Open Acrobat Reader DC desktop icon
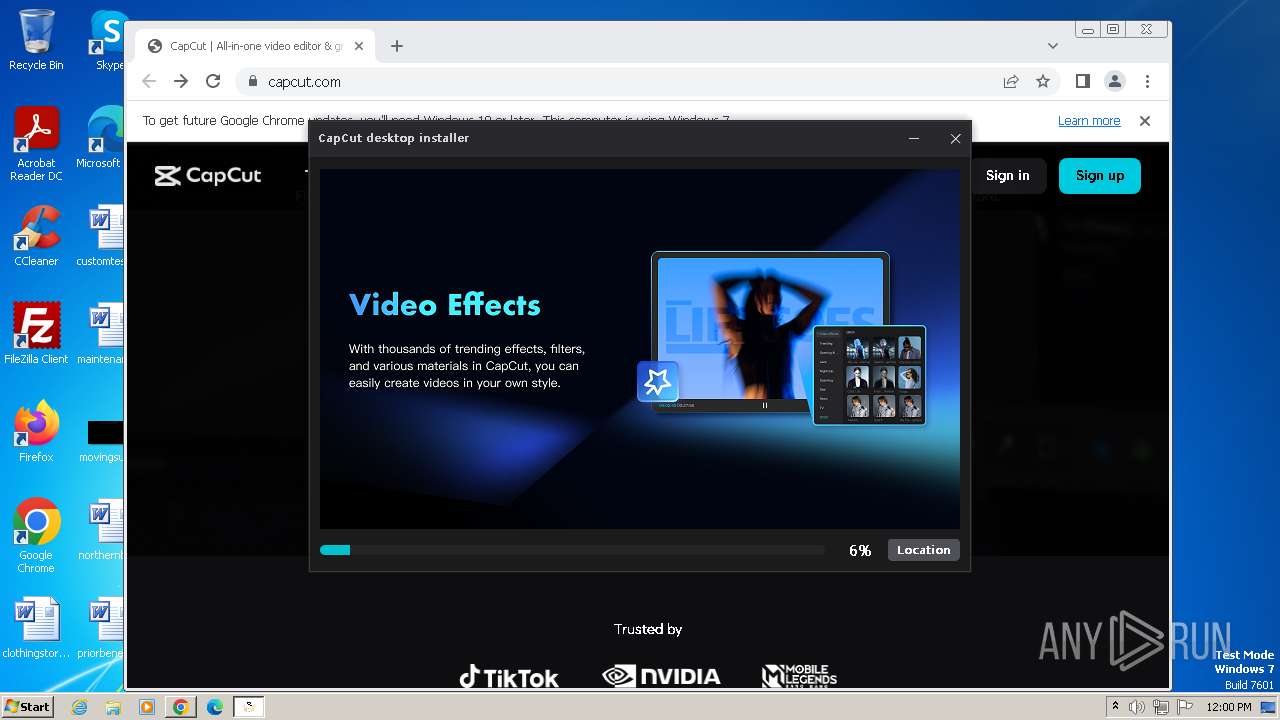This screenshot has height=720, width=1280. pyautogui.click(x=36, y=144)
